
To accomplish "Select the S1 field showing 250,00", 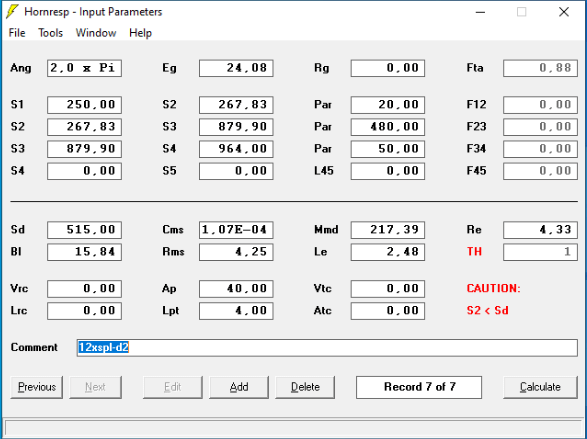I will [x=84, y=104].
